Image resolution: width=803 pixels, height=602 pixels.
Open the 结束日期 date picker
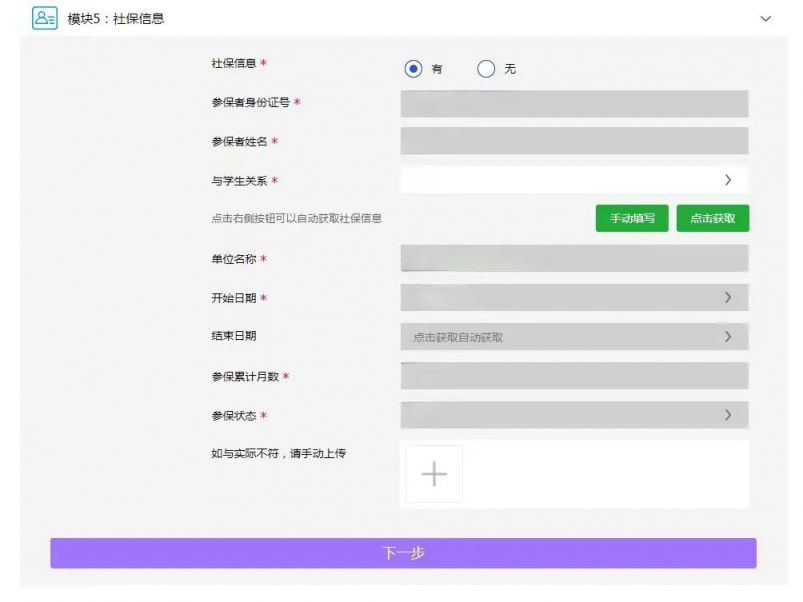pos(574,336)
